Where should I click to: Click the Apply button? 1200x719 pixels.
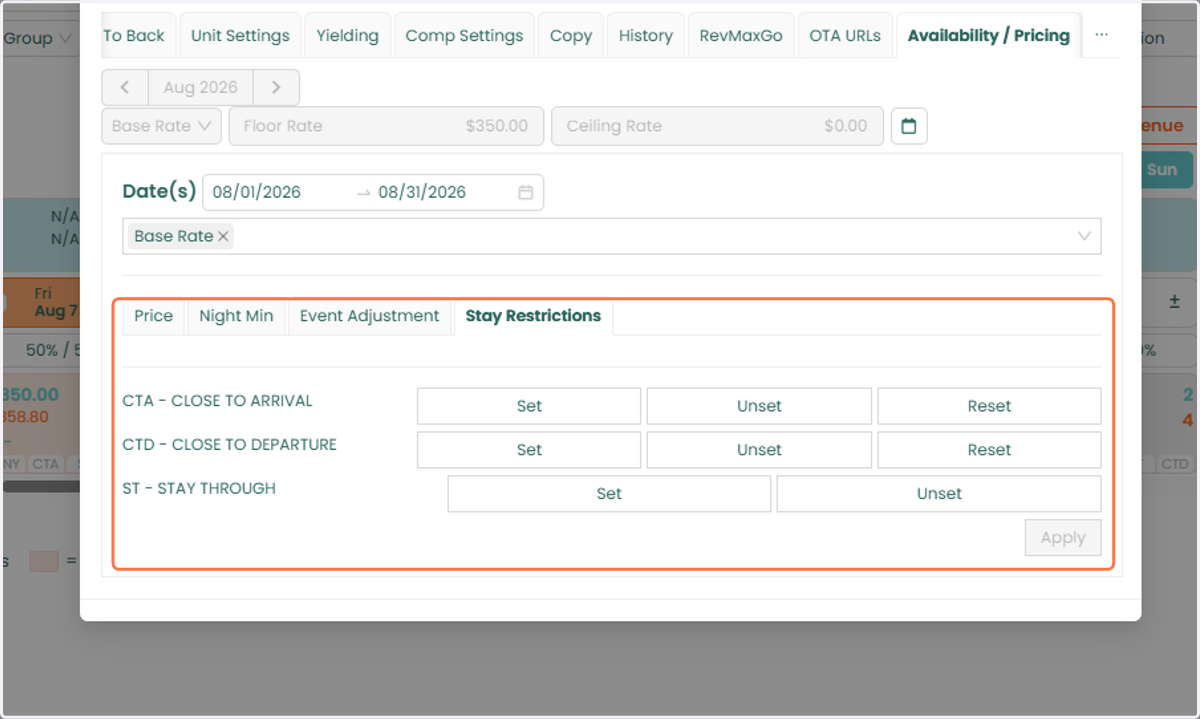click(1063, 538)
